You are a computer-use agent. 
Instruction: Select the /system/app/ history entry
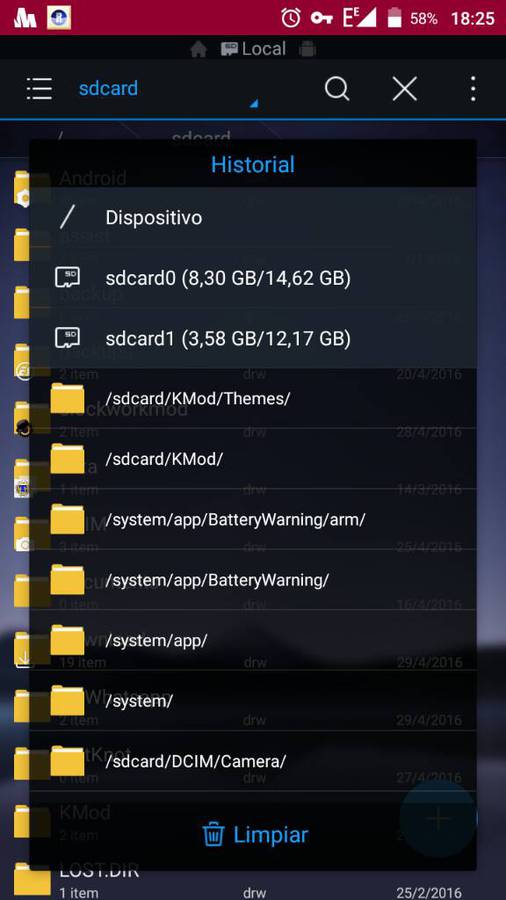pos(253,641)
